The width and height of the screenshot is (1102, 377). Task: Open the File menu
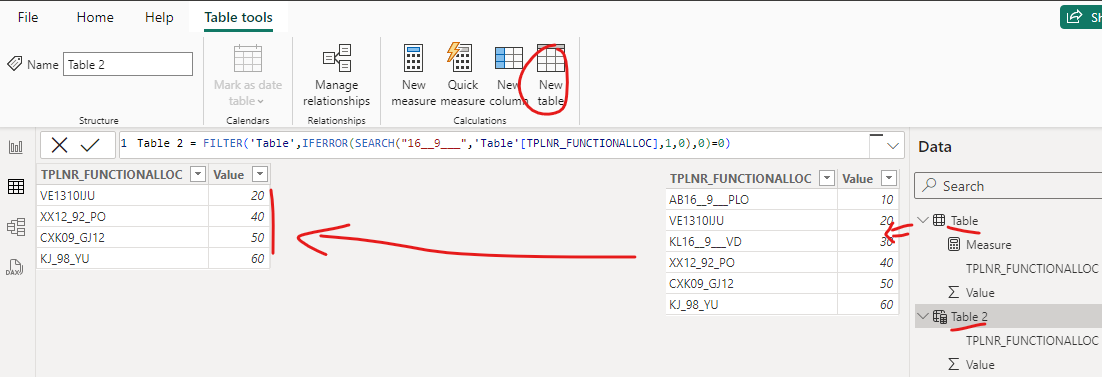[x=28, y=17]
